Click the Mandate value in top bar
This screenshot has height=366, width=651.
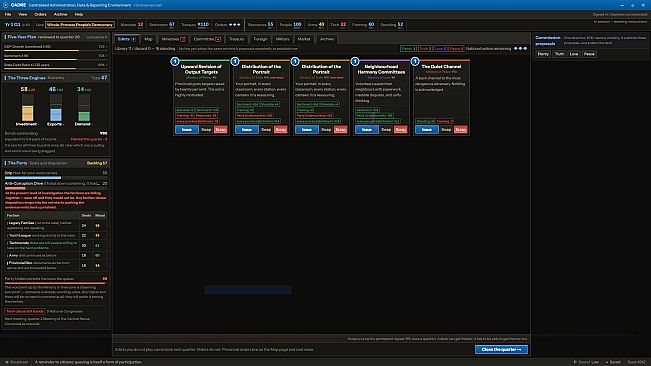coord(140,24)
